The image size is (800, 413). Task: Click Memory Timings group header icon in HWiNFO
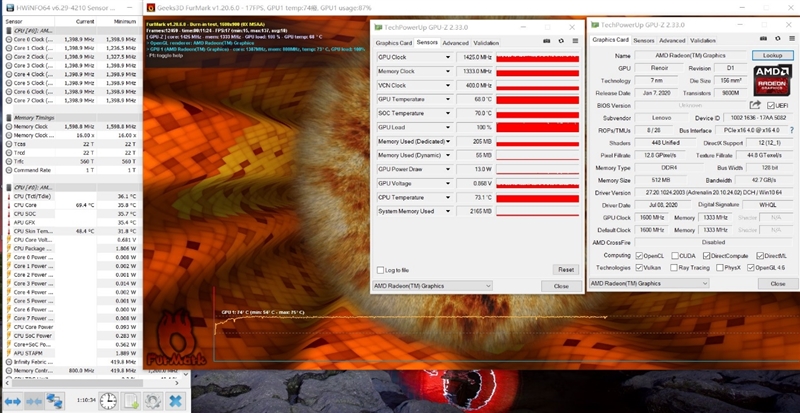(9, 118)
